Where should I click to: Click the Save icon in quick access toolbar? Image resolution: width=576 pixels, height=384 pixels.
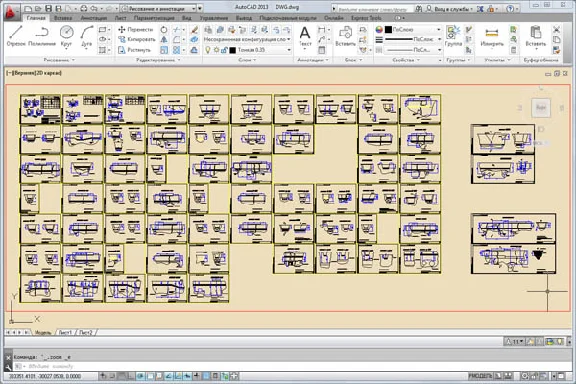48,8
